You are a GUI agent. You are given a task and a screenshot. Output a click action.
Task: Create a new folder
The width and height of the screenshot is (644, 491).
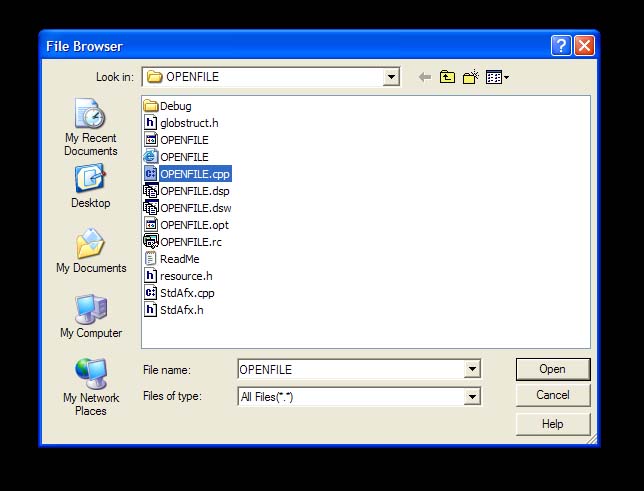coord(470,77)
